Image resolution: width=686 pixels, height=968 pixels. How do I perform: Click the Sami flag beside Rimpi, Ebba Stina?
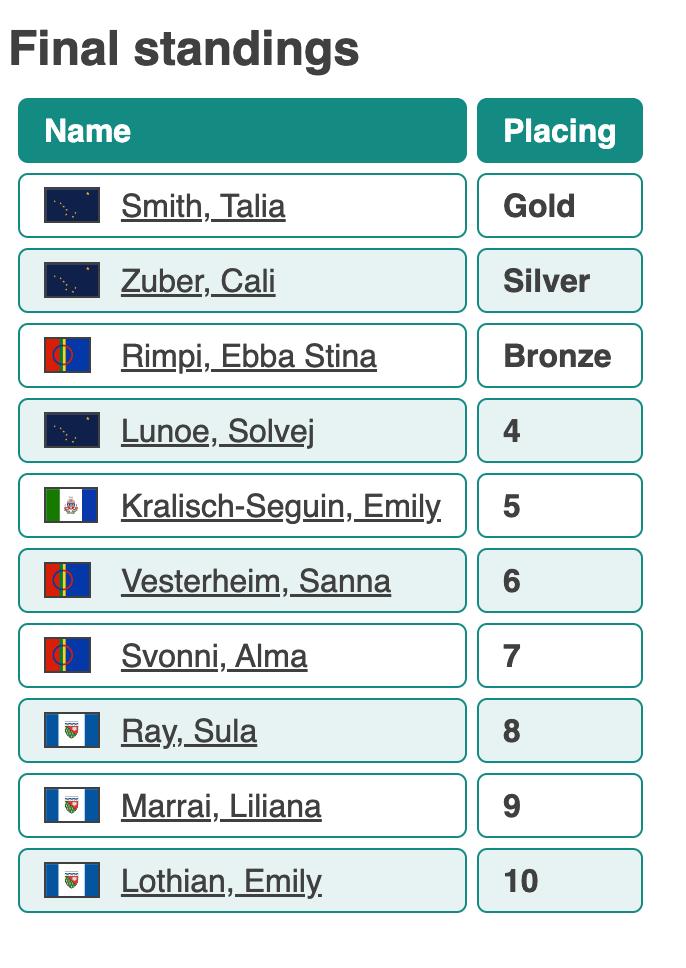[68, 356]
